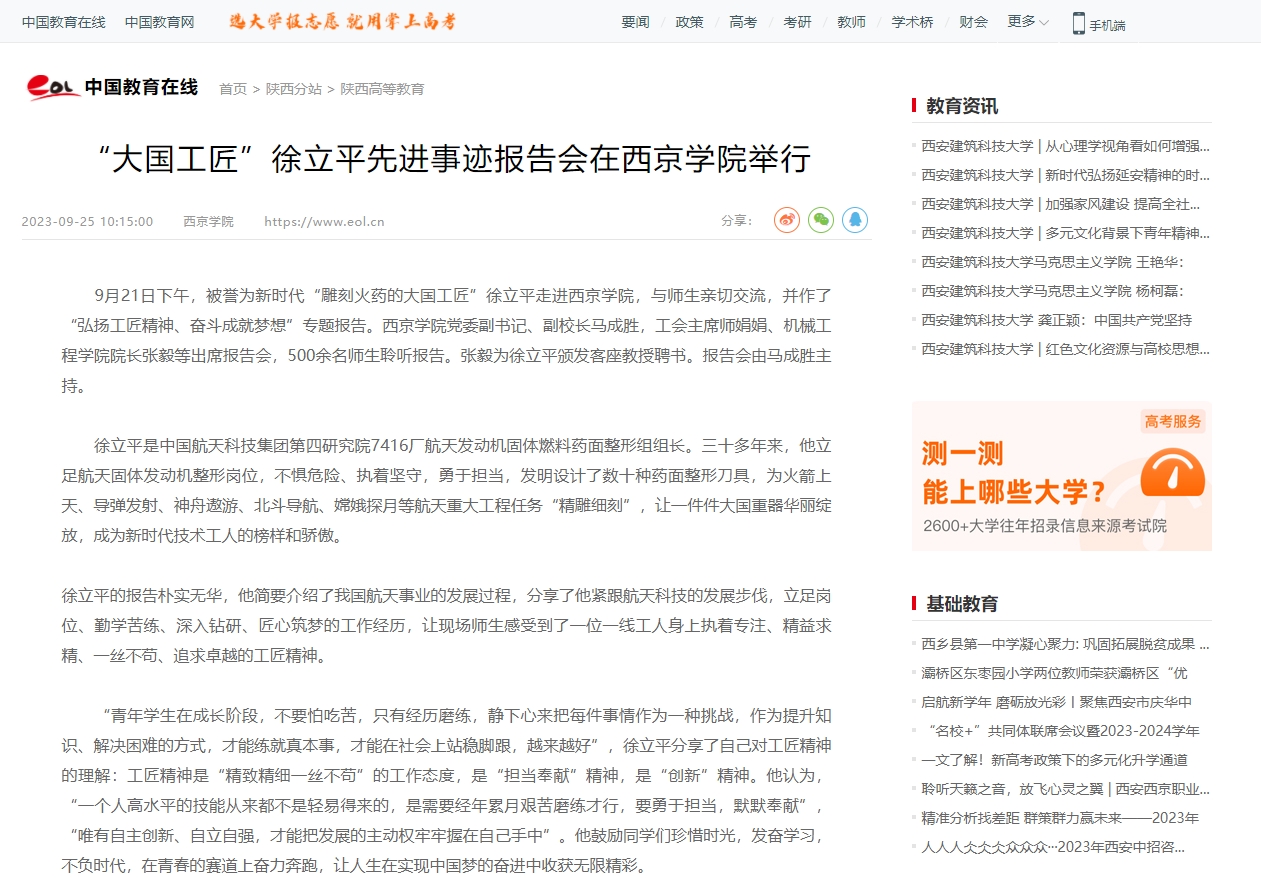Share article via QQ icon

[x=855, y=220]
